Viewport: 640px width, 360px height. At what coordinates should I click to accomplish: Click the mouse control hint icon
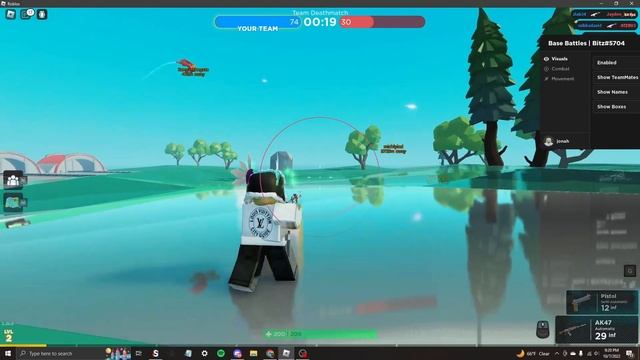click(x=542, y=329)
